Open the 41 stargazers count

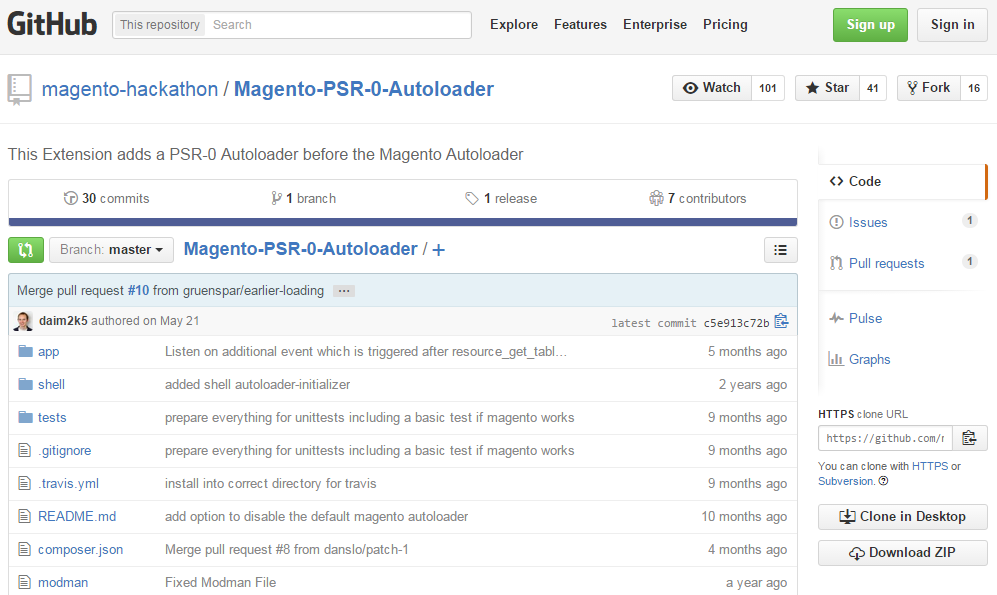[873, 88]
